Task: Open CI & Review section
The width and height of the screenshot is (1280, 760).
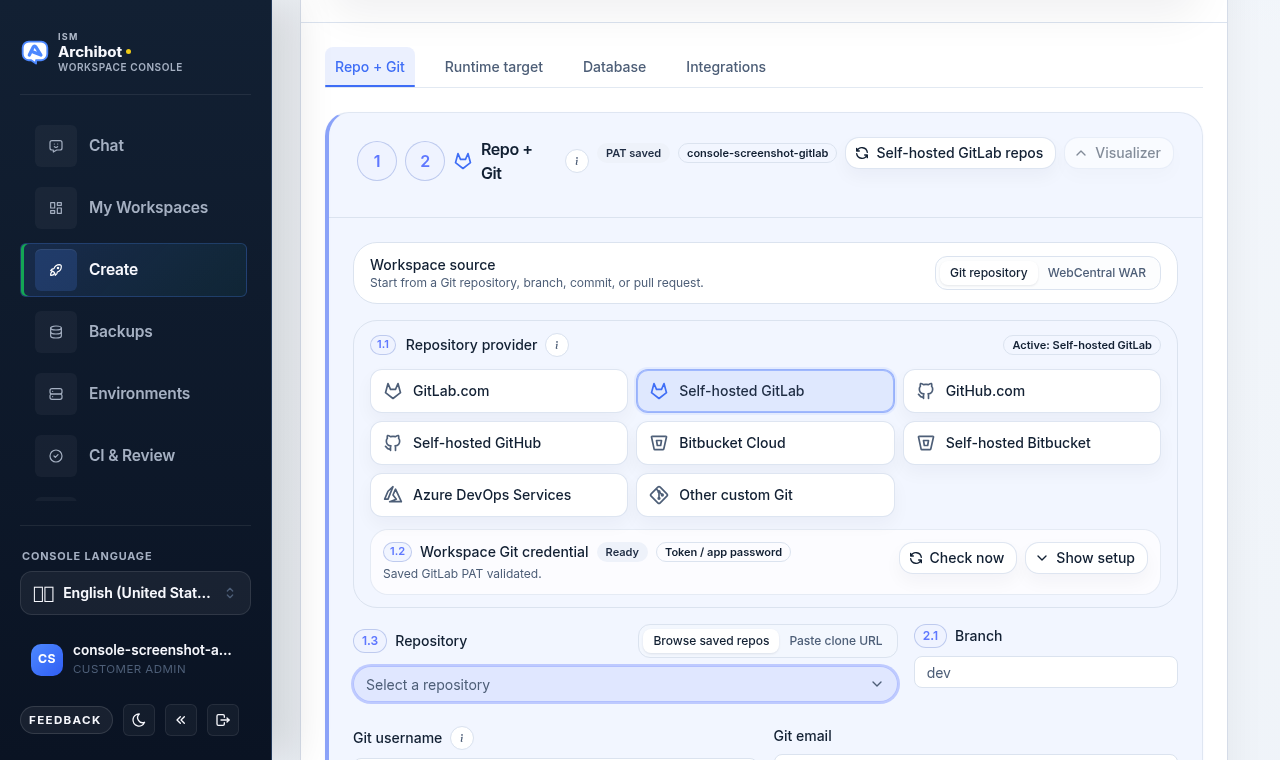Action: 134,455
